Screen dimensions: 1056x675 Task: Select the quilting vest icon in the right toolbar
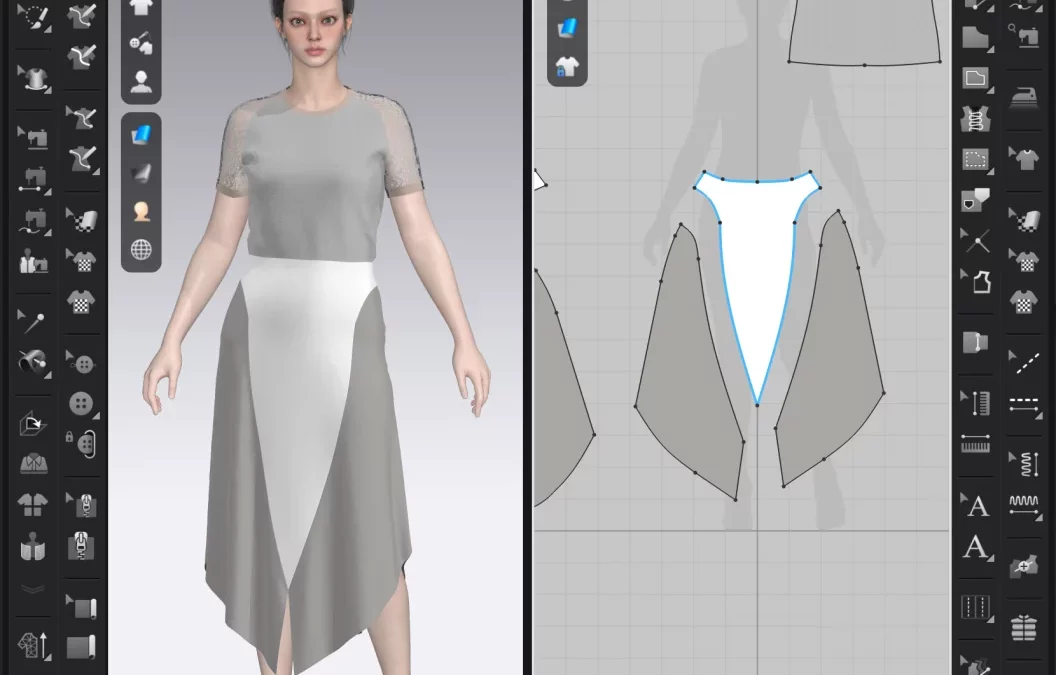tap(975, 118)
